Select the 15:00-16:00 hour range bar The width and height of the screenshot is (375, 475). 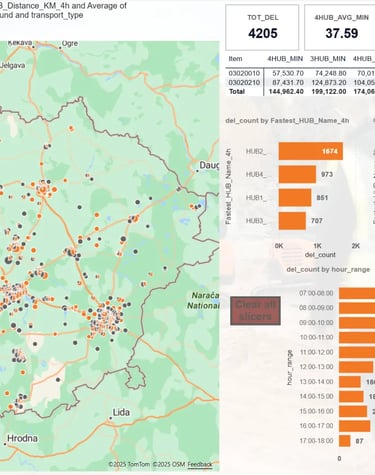point(353,411)
